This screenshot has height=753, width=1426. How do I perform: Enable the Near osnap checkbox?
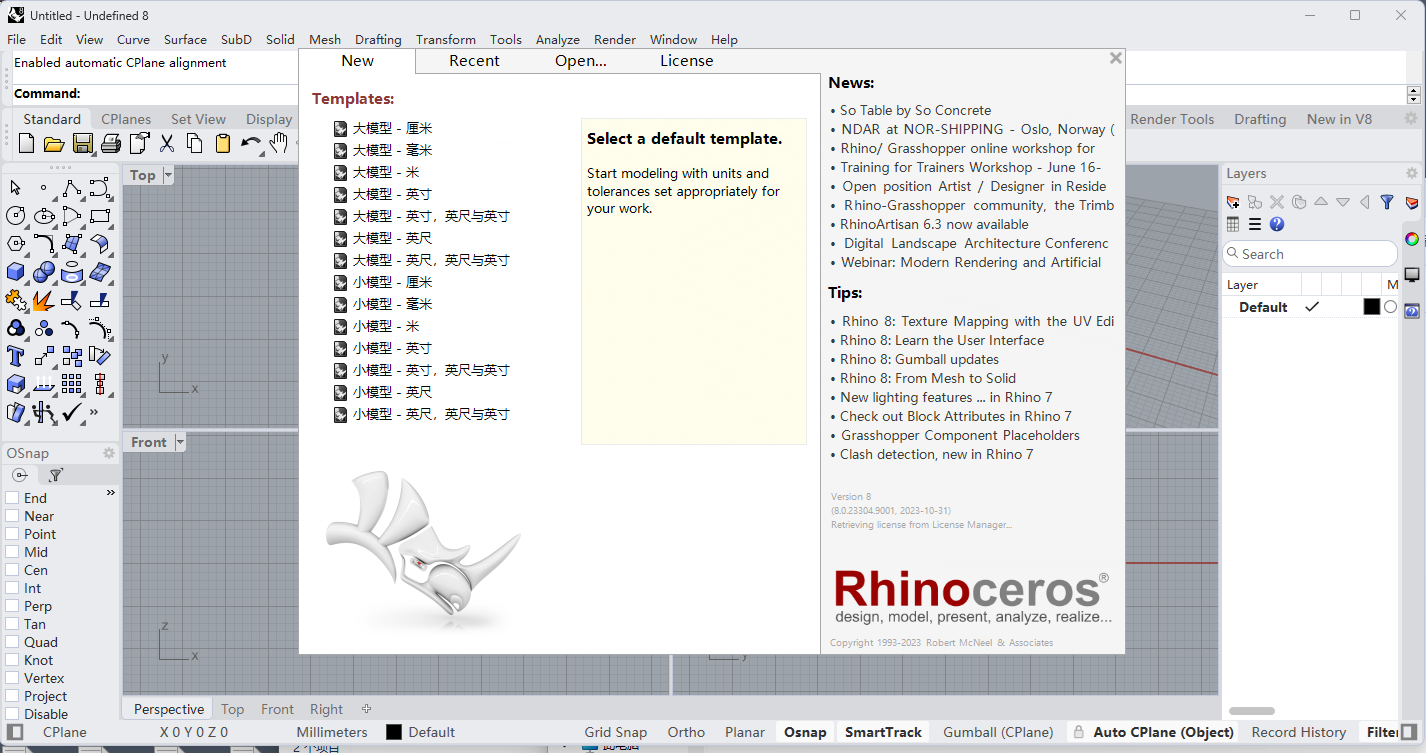[12, 516]
